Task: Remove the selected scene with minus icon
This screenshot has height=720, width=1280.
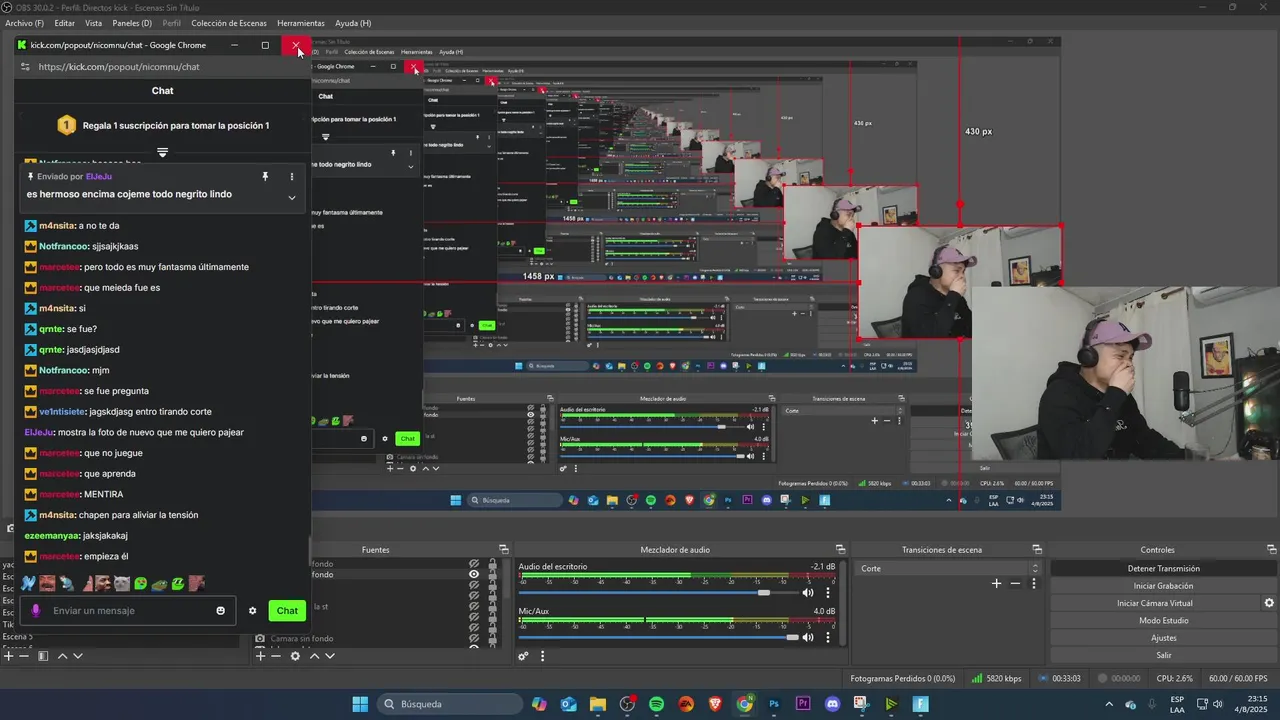Action: [24, 656]
